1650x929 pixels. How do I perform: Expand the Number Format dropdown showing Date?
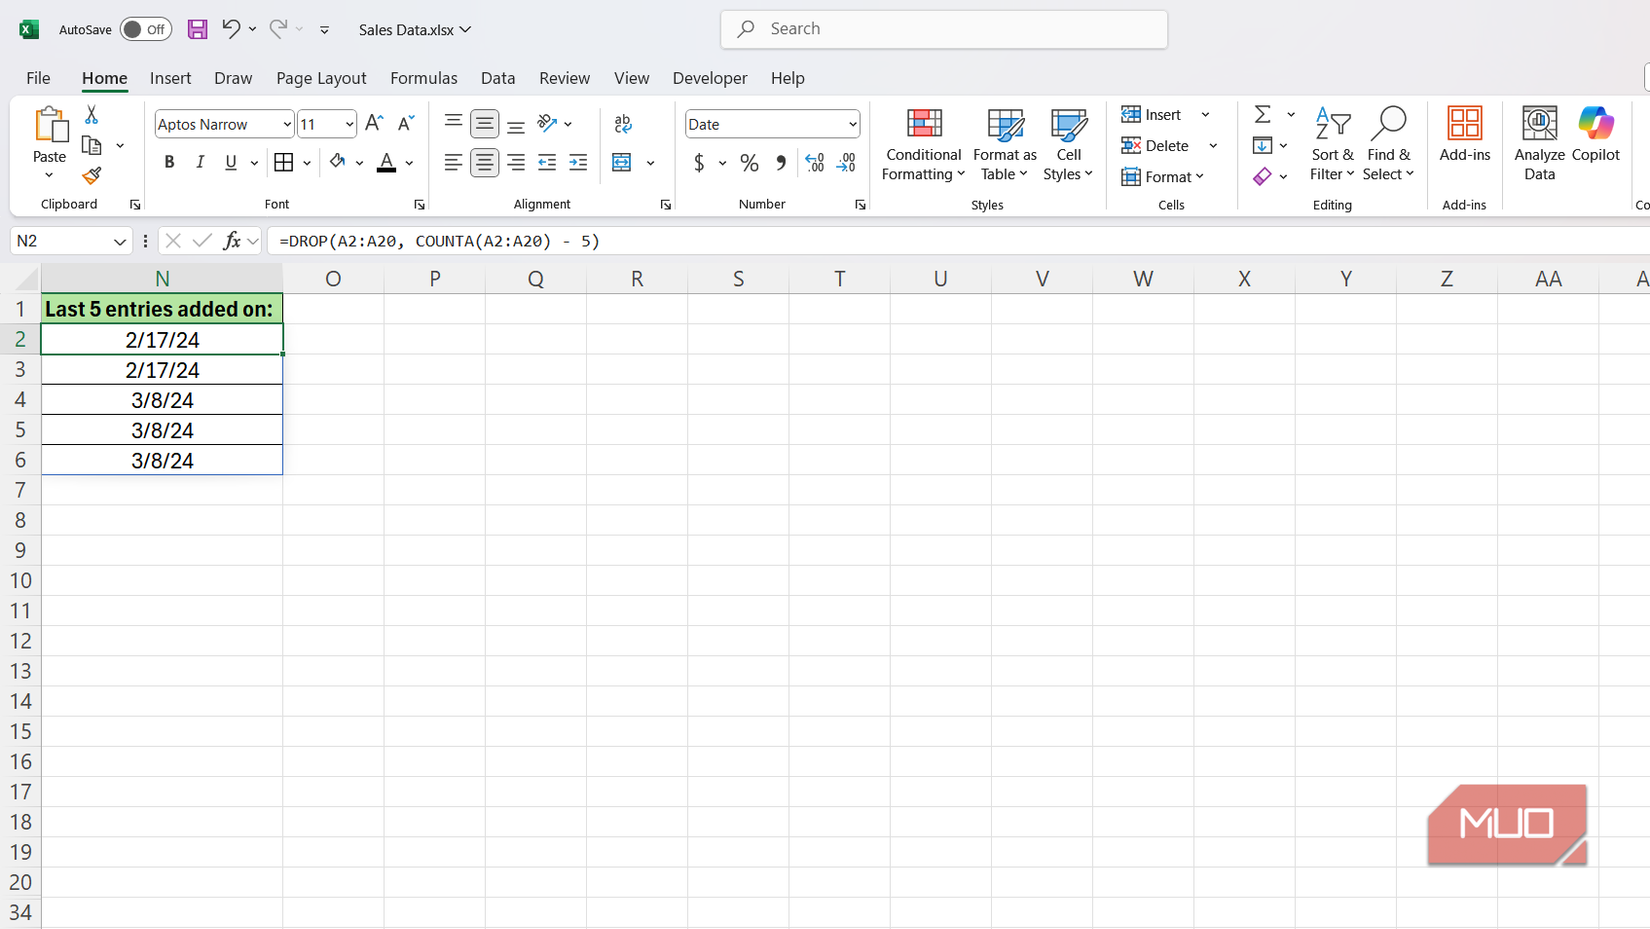[852, 124]
